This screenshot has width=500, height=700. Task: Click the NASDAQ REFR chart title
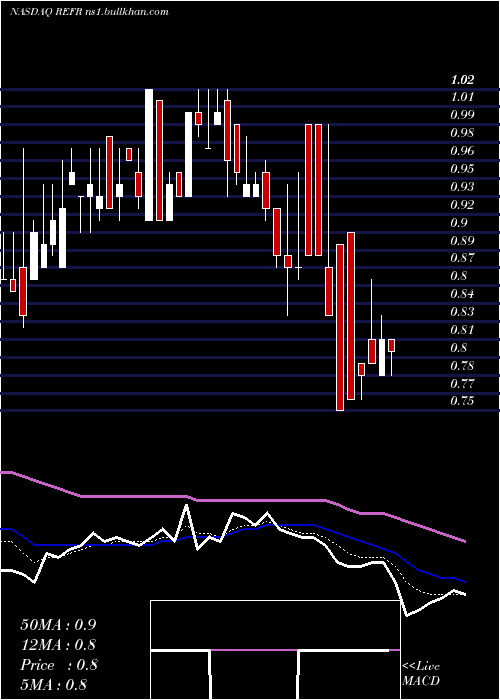coord(89,12)
